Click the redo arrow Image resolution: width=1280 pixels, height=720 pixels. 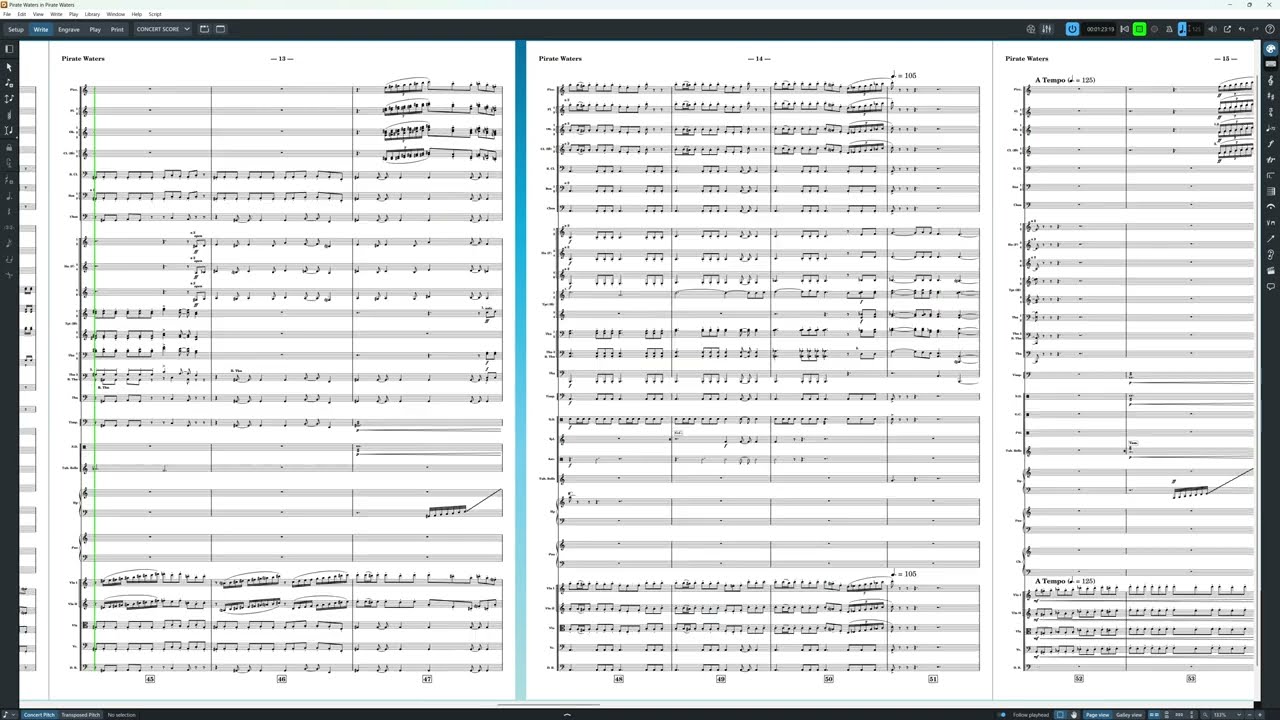[1255, 29]
